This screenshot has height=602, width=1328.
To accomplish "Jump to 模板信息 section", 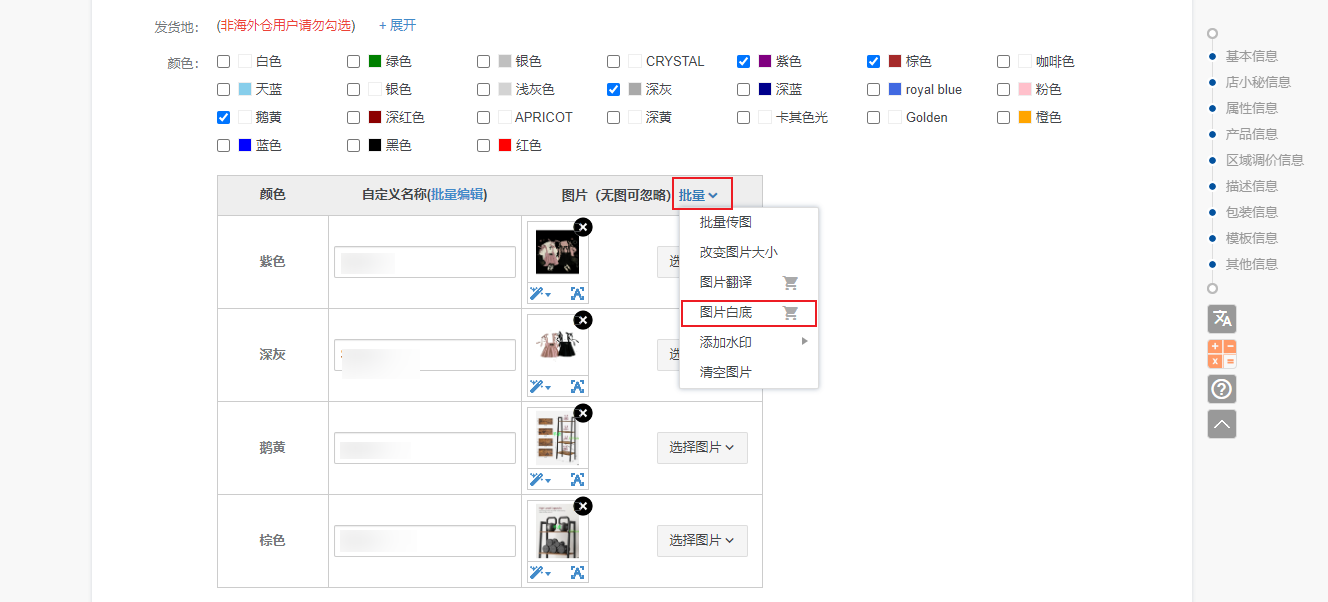I will point(1251,238).
